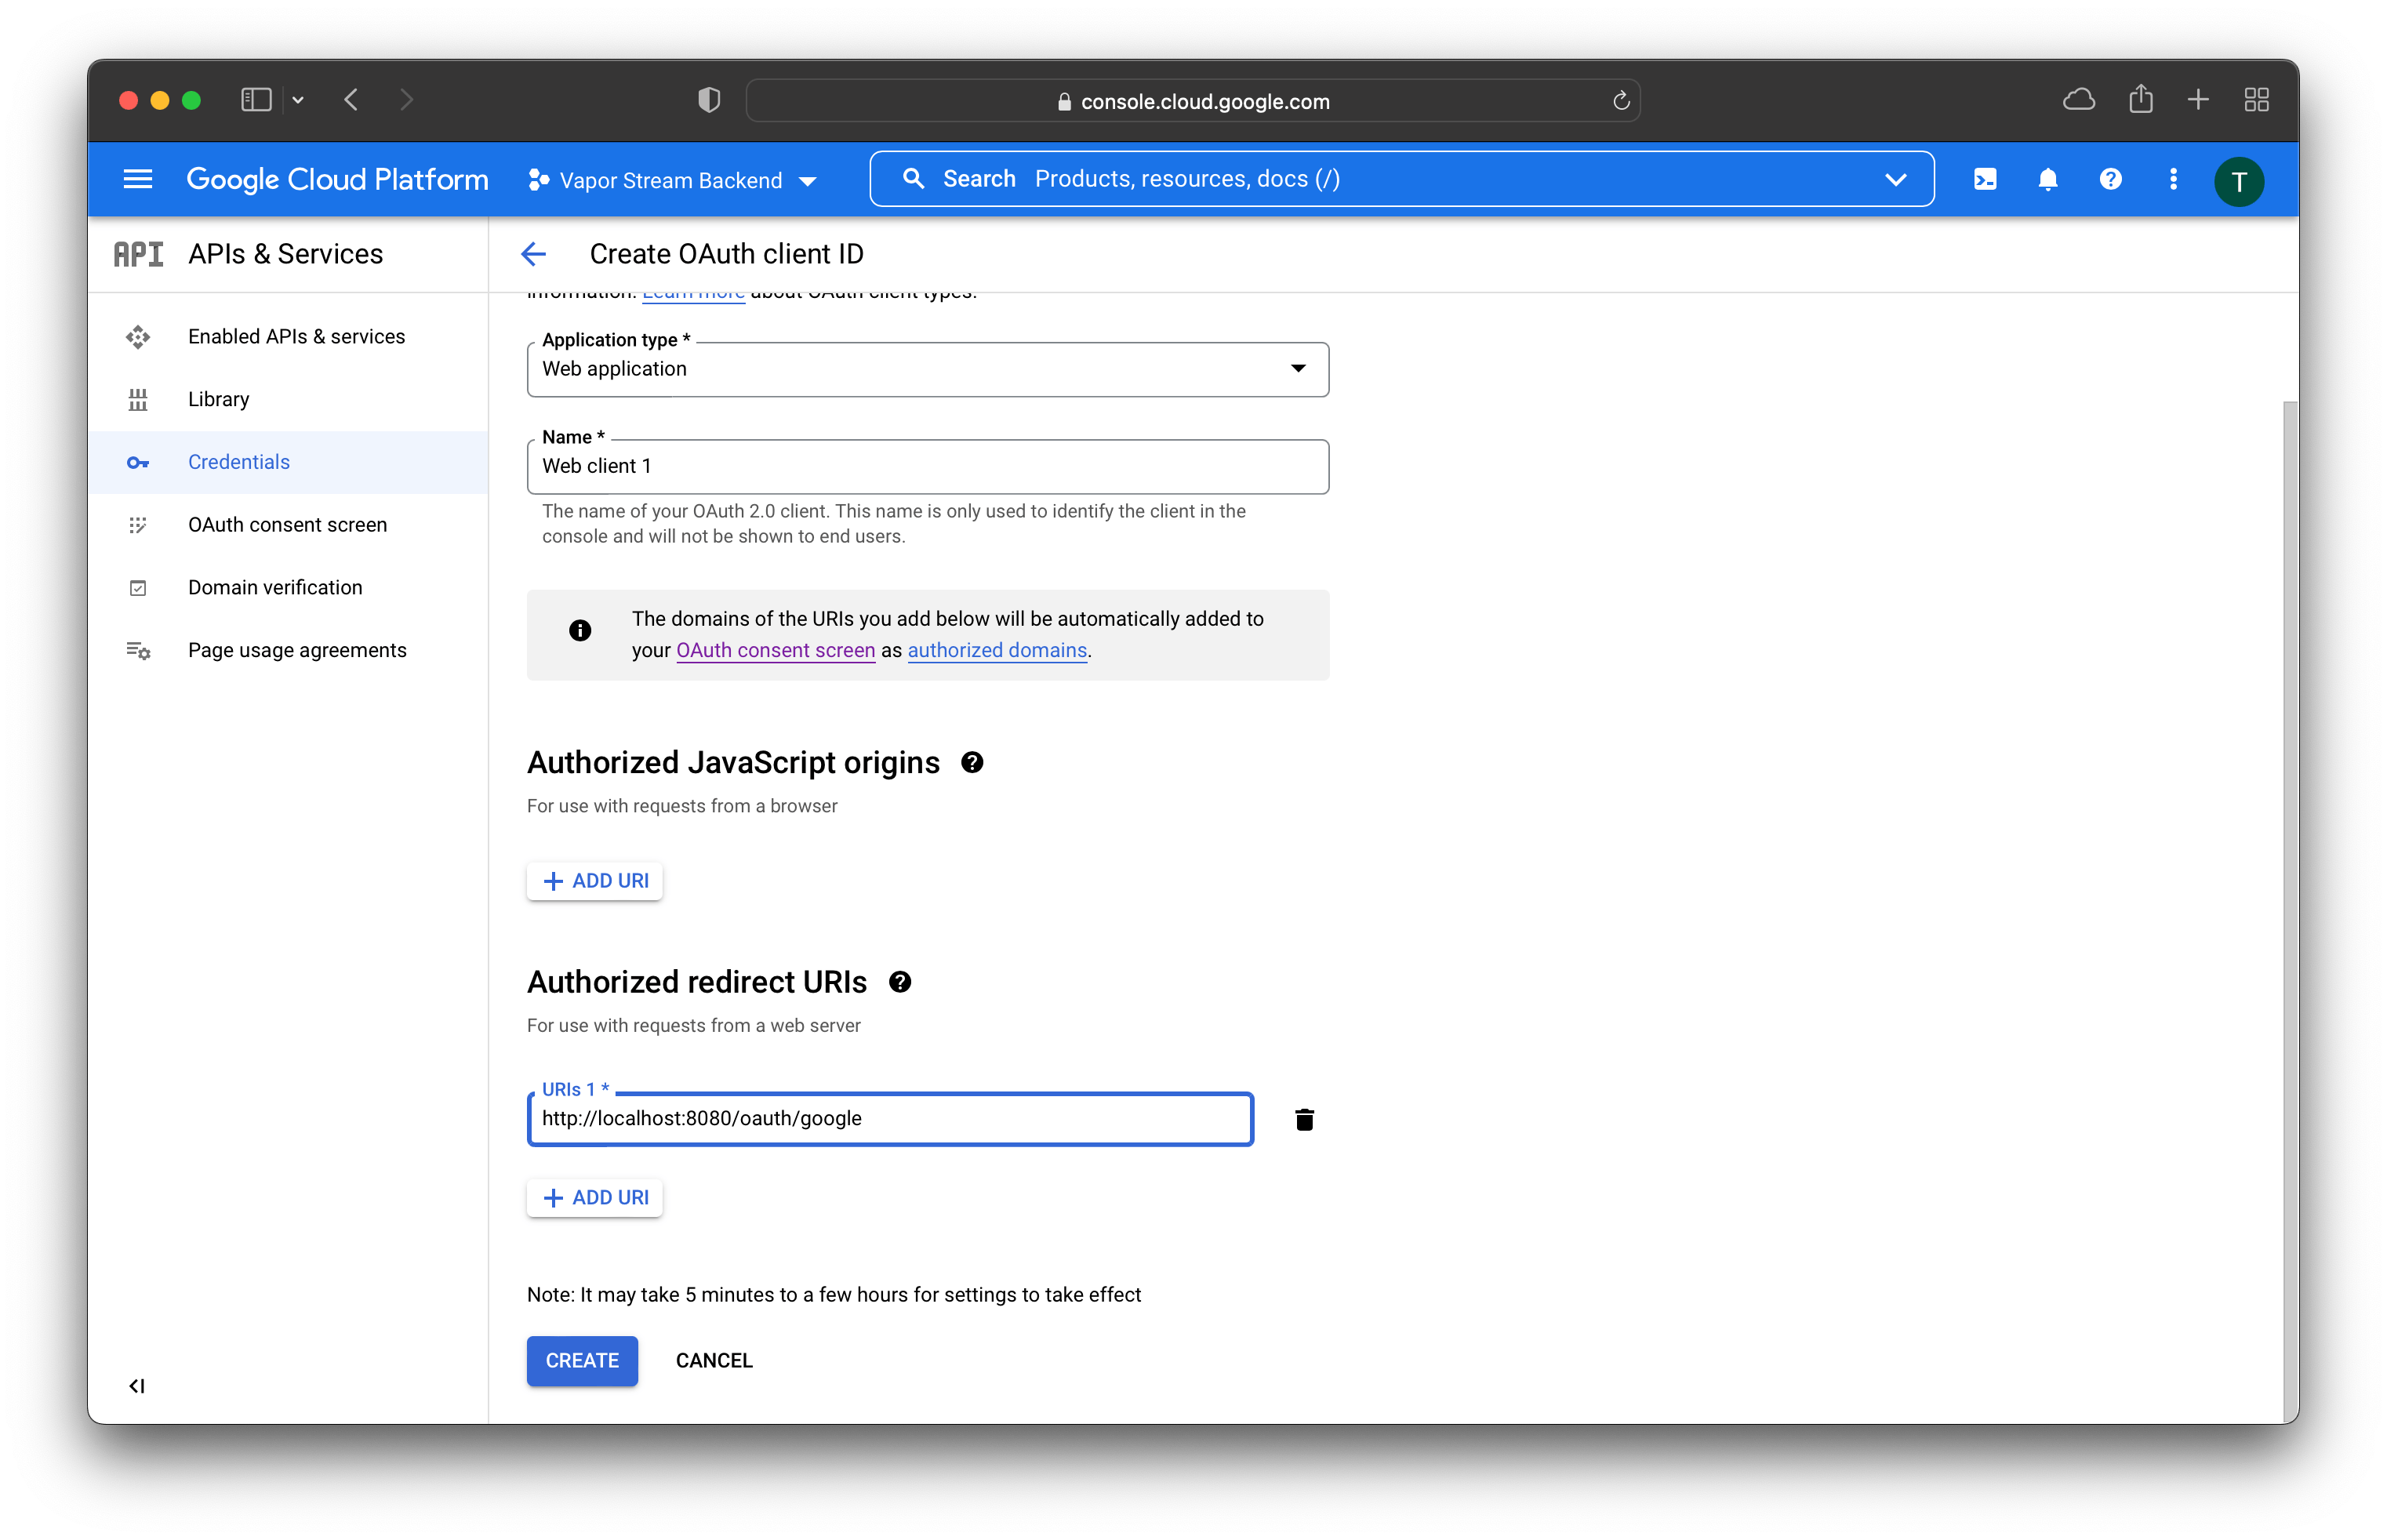The image size is (2387, 1540).
Task: Select the Credentials menu item
Action: click(240, 461)
